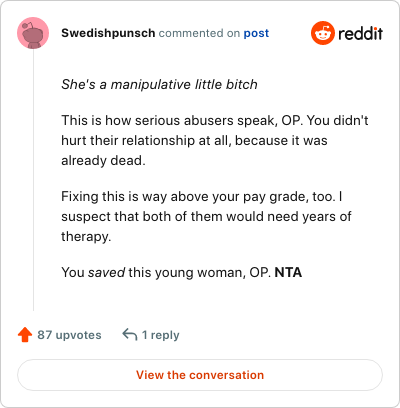This screenshot has height=408, width=400.
Task: Click the Reddit Snoo logo icon
Action: pyautogui.click(x=323, y=33)
